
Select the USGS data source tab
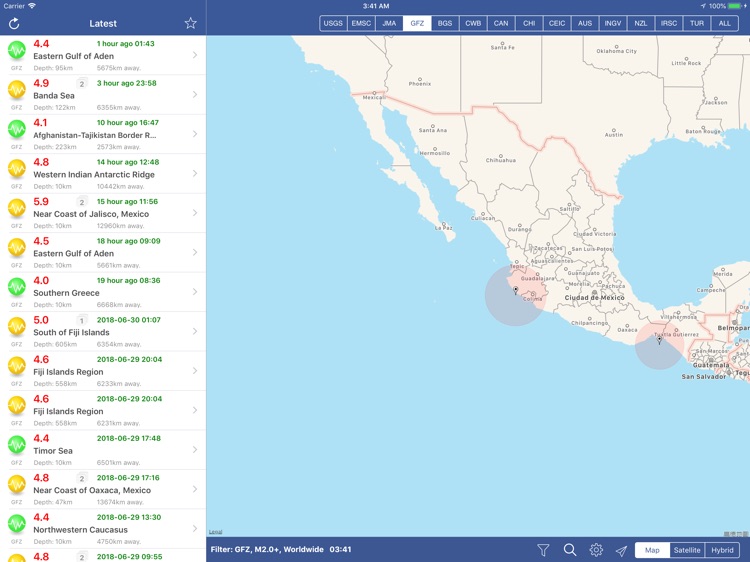333,23
